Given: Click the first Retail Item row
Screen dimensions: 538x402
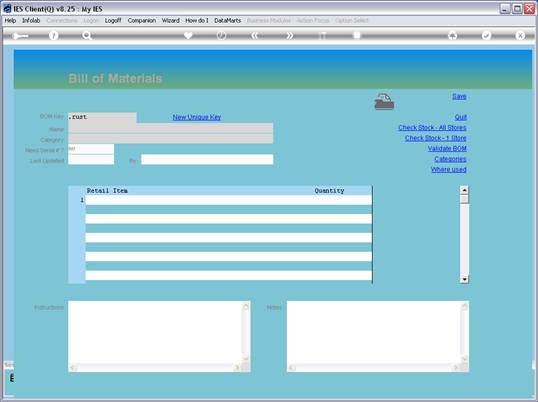Looking at the screenshot, I should click(229, 200).
